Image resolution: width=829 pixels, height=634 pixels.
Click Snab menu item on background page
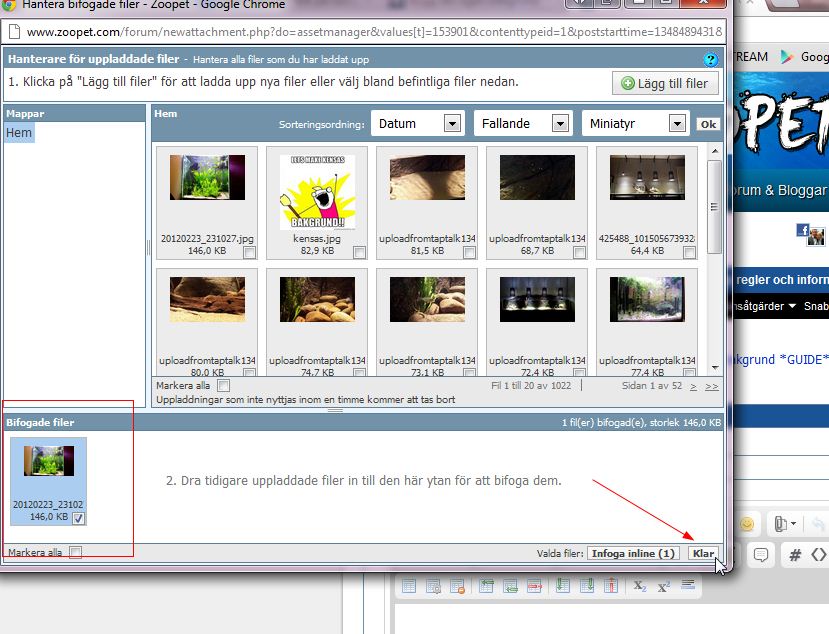tap(816, 306)
